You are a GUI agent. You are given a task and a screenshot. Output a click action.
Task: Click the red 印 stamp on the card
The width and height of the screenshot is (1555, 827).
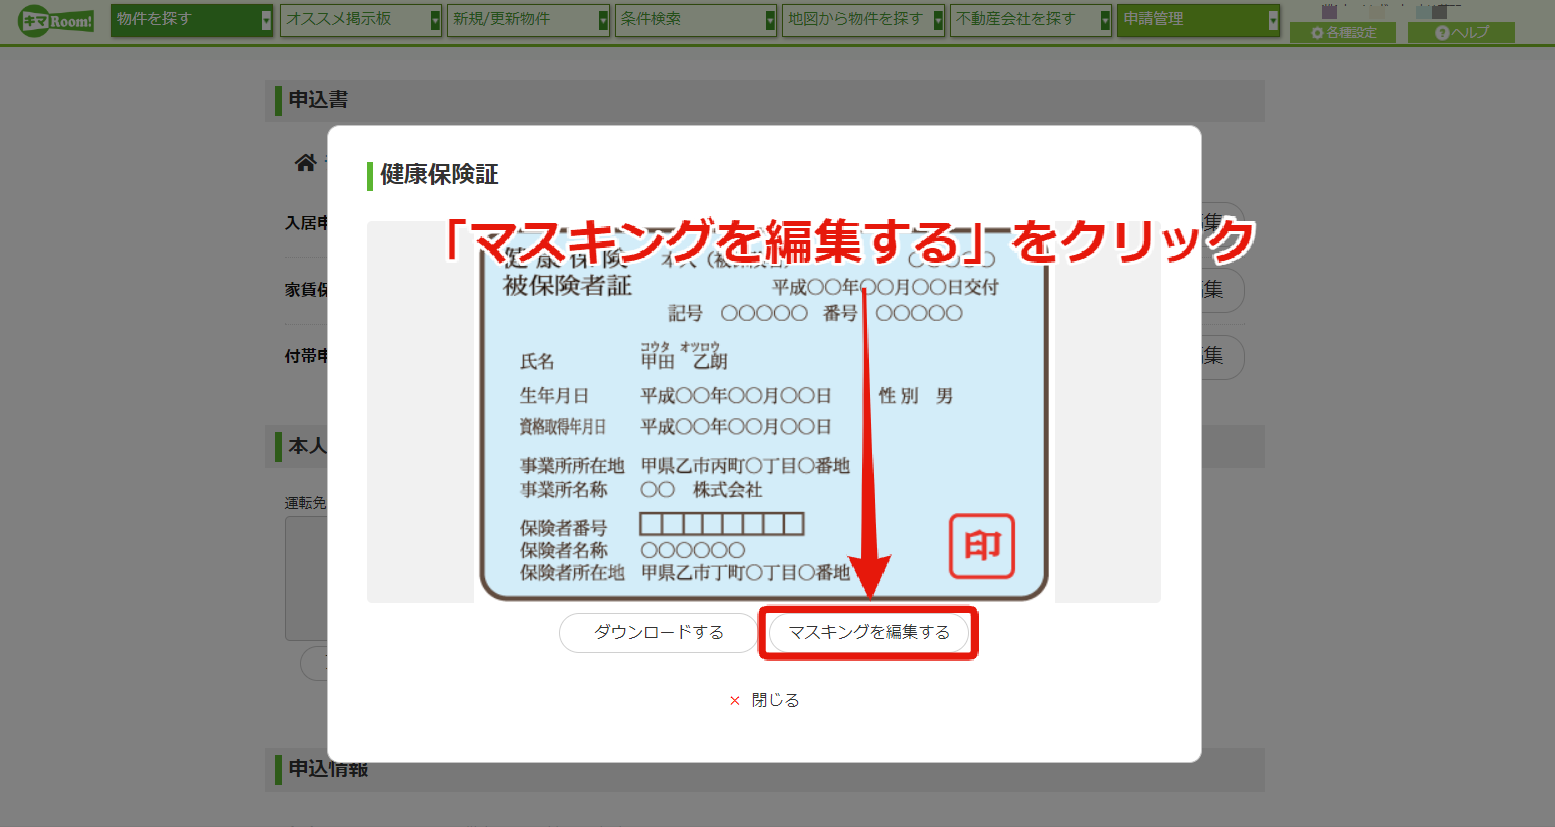(982, 546)
